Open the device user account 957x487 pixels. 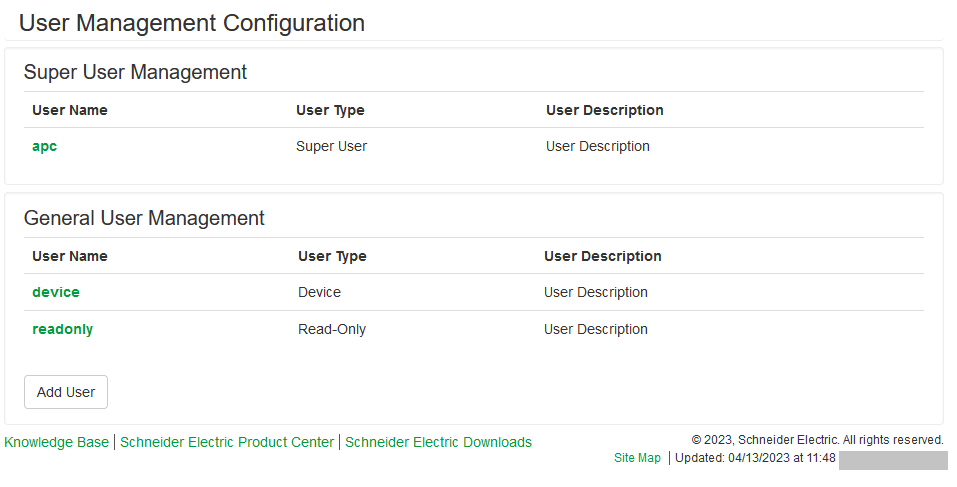(x=56, y=292)
